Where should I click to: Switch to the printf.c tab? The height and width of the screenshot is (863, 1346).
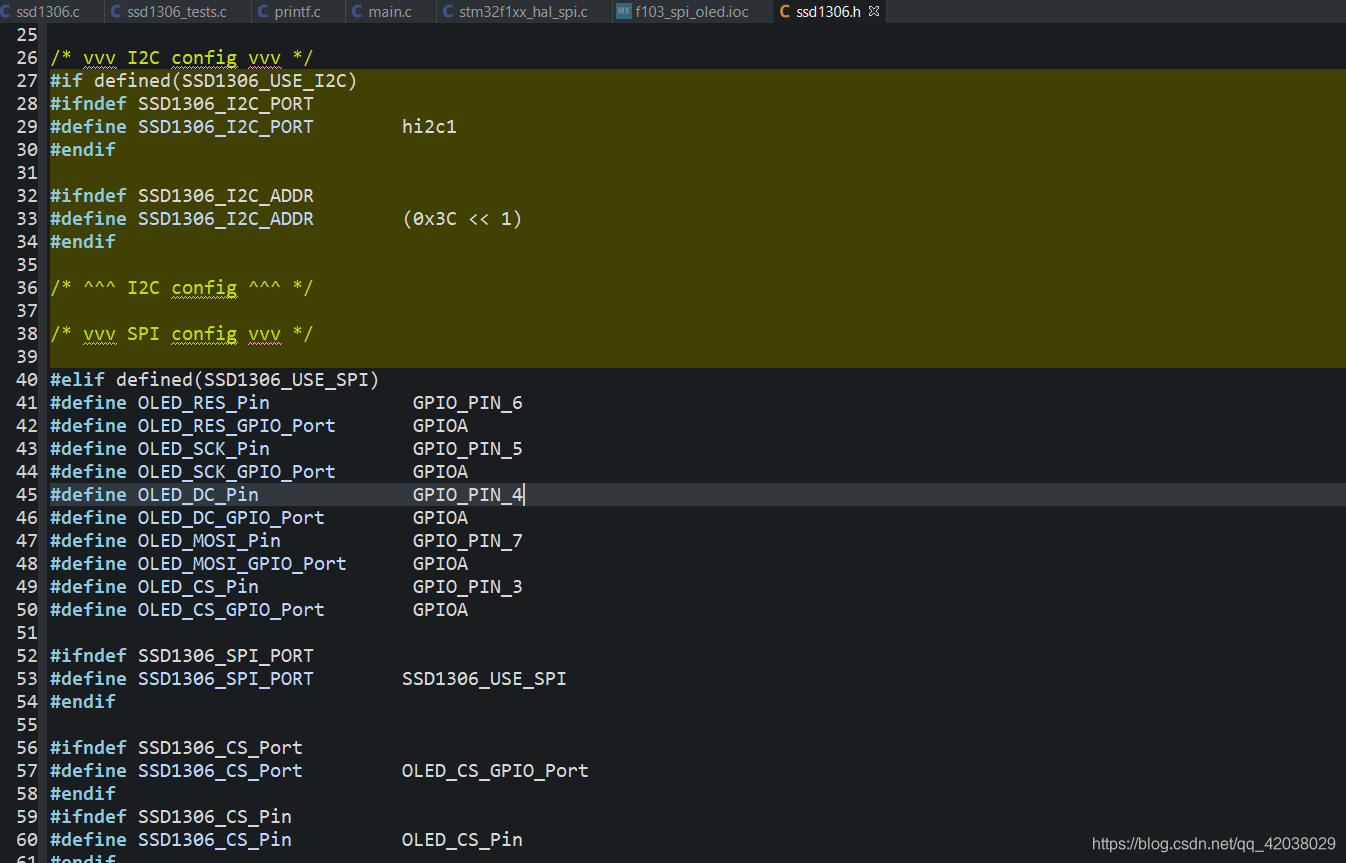297,12
